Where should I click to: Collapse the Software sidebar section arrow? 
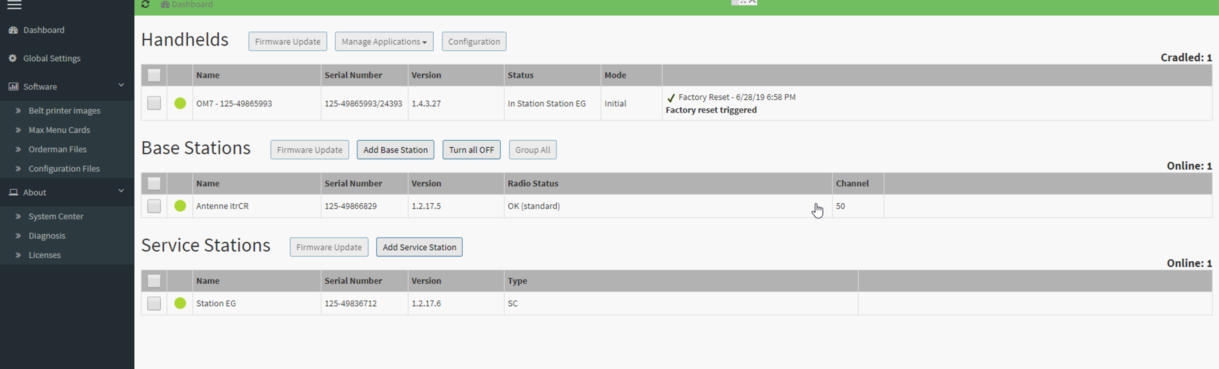pos(121,86)
